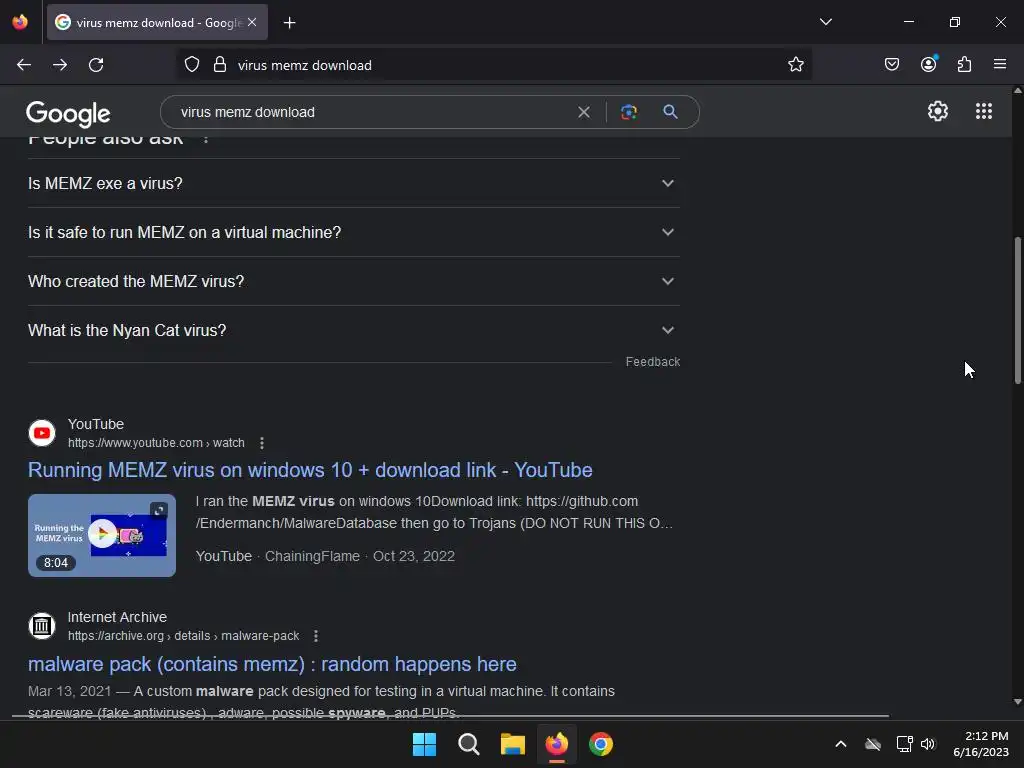This screenshot has height=768, width=1024.
Task: Click the 'ChainingFlame' channel text
Action: pos(312,556)
